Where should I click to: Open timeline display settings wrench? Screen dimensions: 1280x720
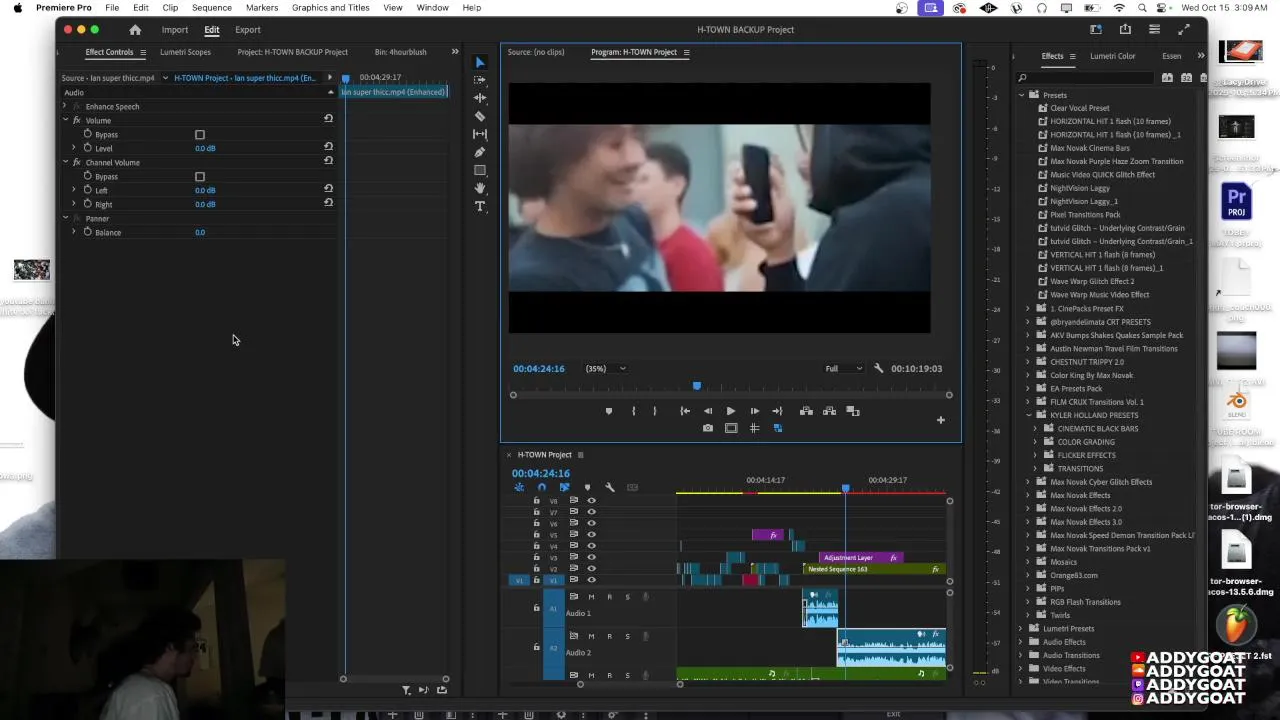click(x=610, y=487)
